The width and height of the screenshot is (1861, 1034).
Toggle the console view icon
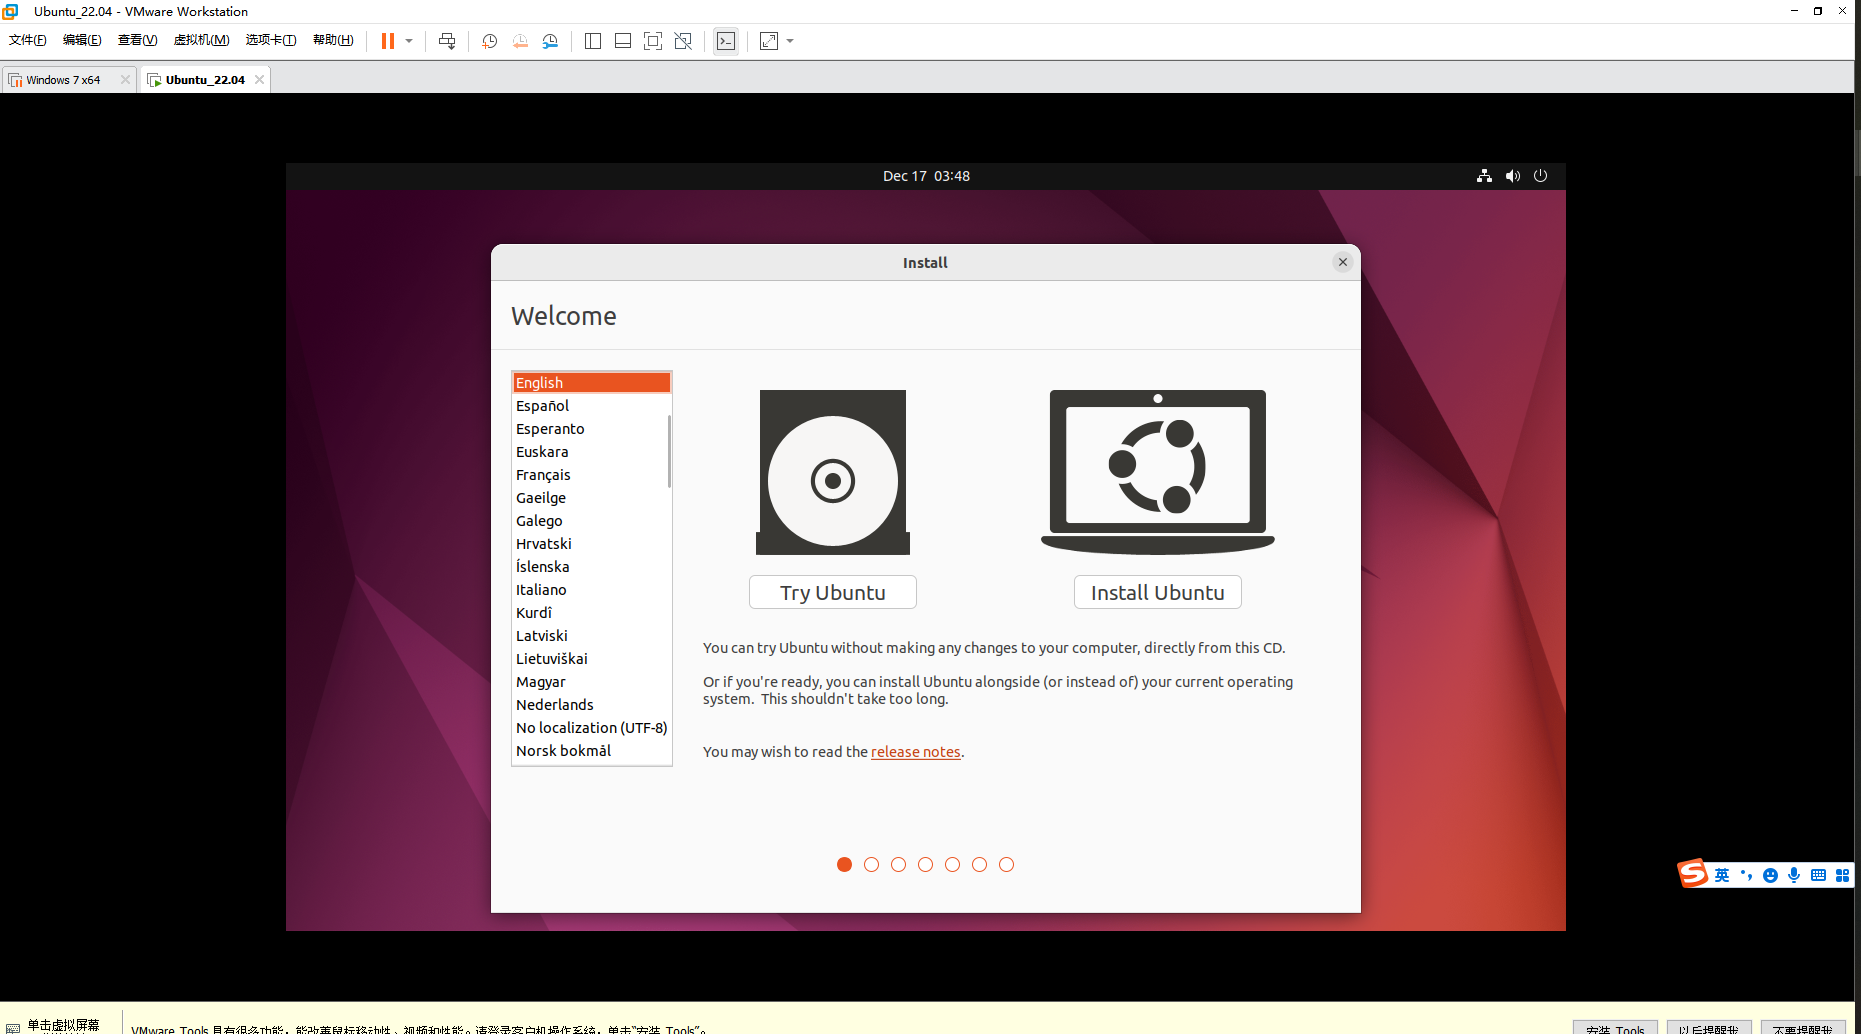pyautogui.click(x=726, y=41)
